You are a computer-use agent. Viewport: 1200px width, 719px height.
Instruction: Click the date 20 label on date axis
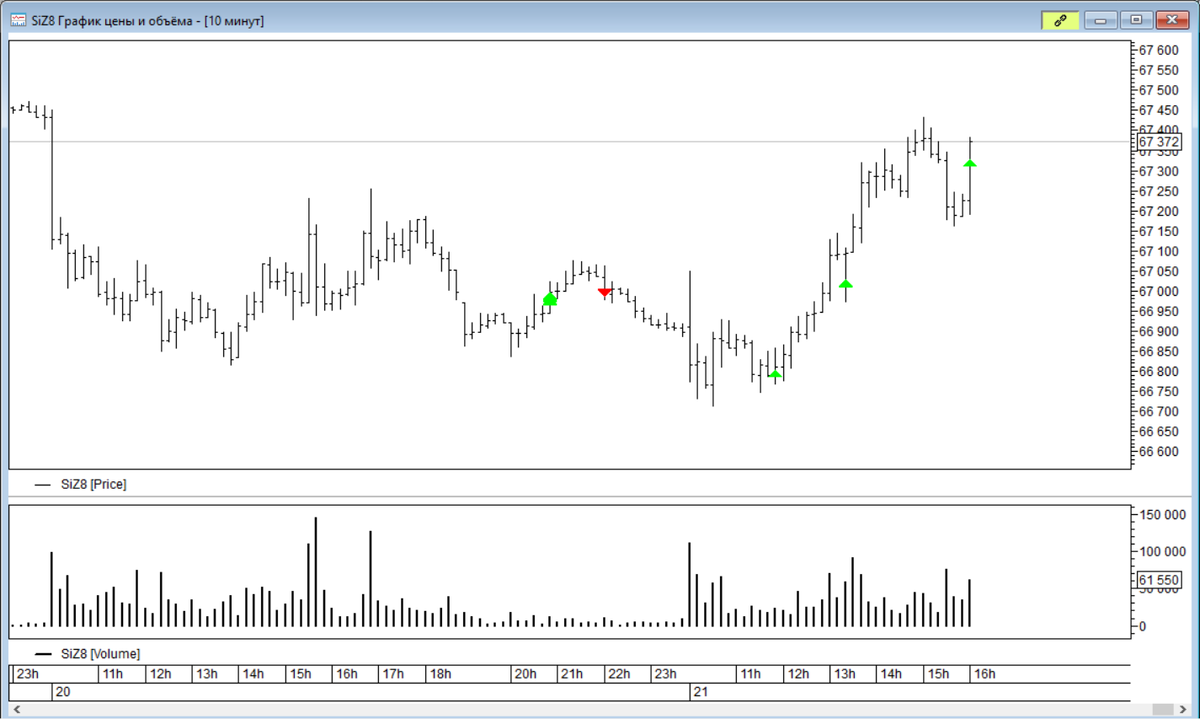point(62,692)
